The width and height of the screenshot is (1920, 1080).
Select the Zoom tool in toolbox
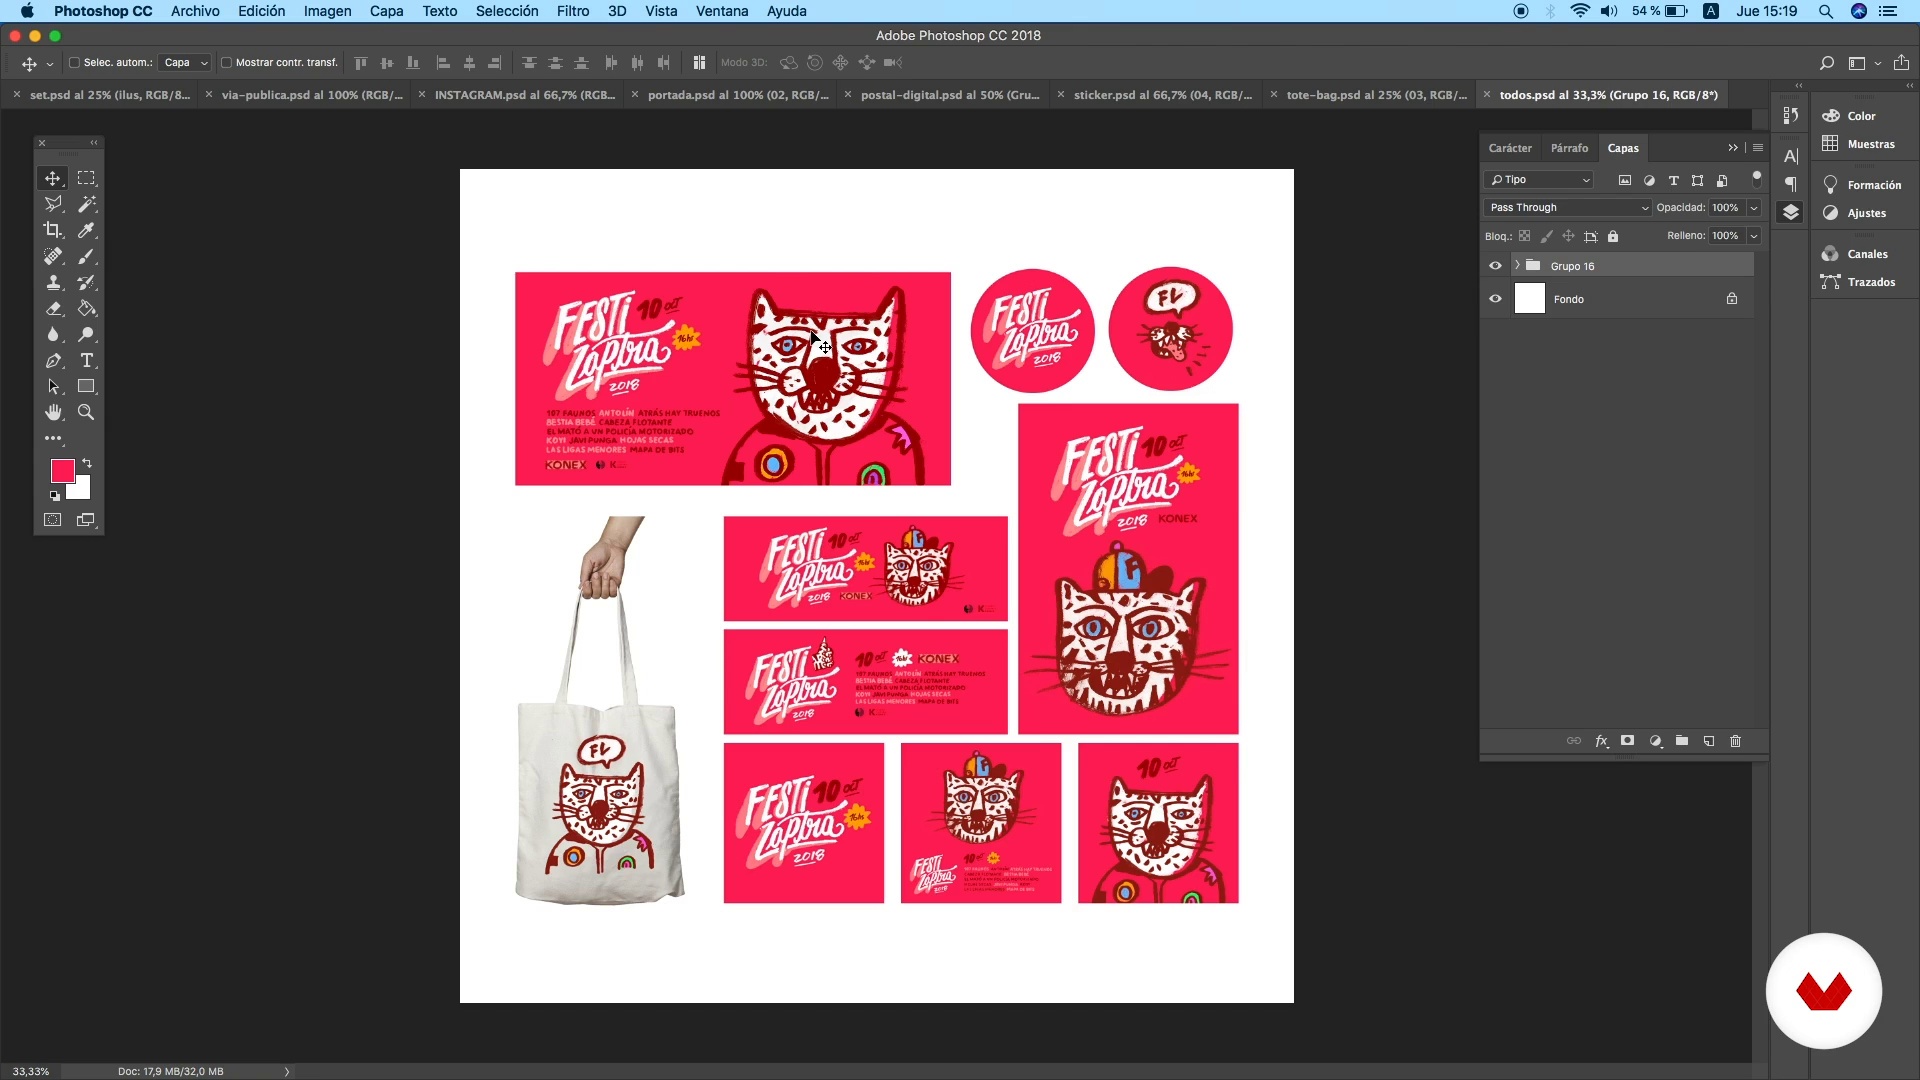pyautogui.click(x=87, y=412)
